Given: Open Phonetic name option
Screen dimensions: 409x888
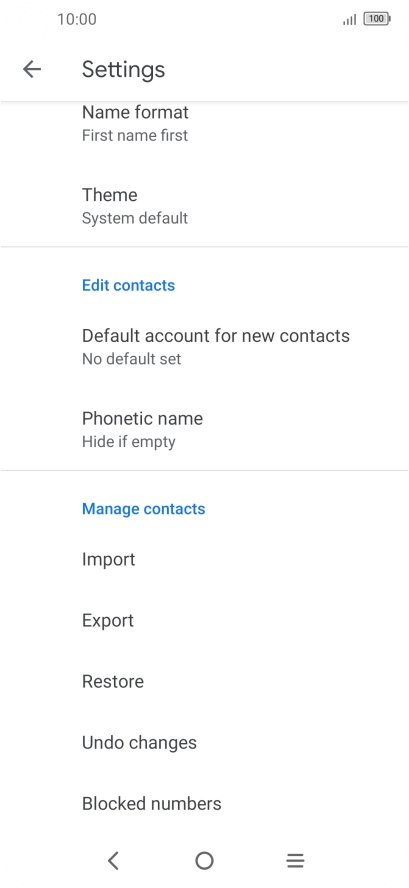Looking at the screenshot, I should [204, 429].
